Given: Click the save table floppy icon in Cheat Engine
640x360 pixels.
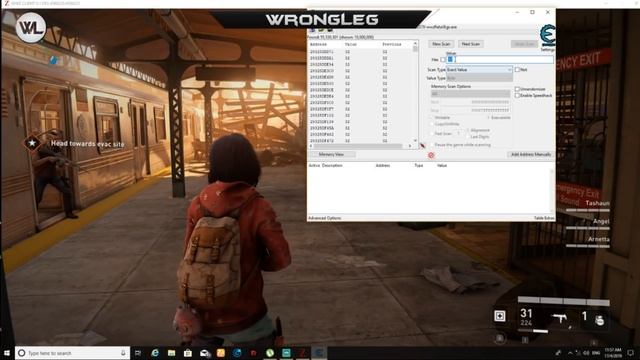Looking at the screenshot, I should [330, 30].
